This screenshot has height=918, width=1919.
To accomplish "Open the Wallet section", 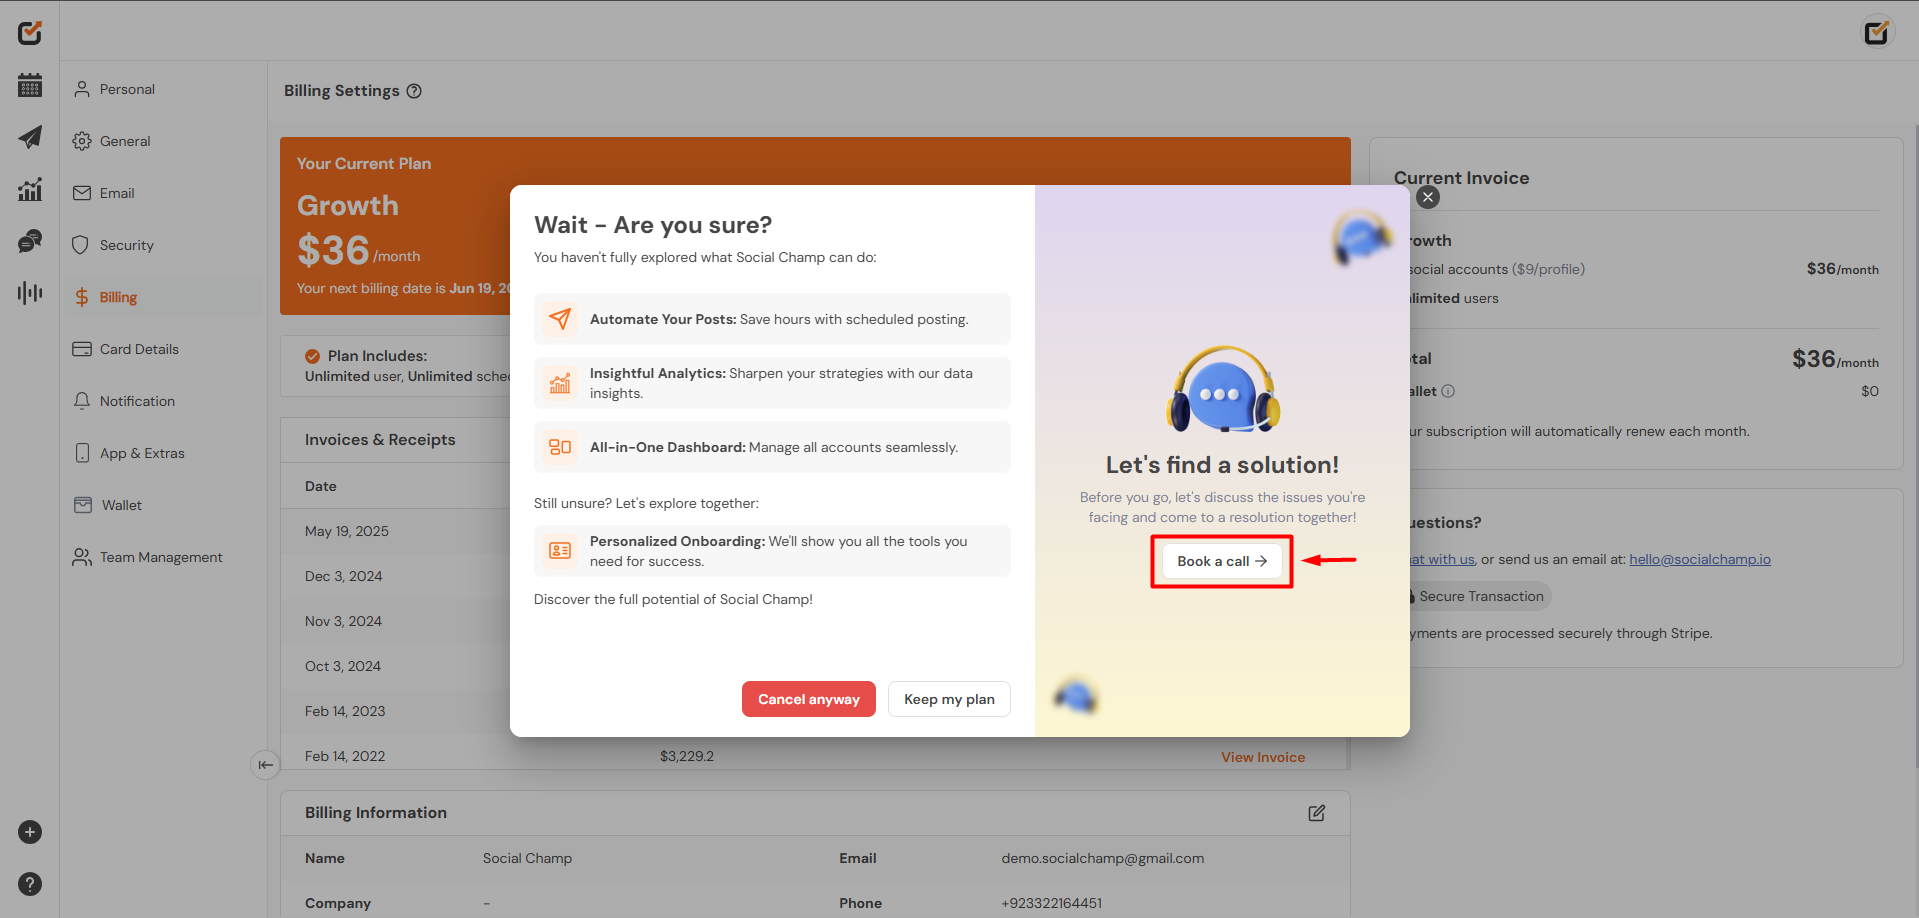I will [x=163, y=505].
